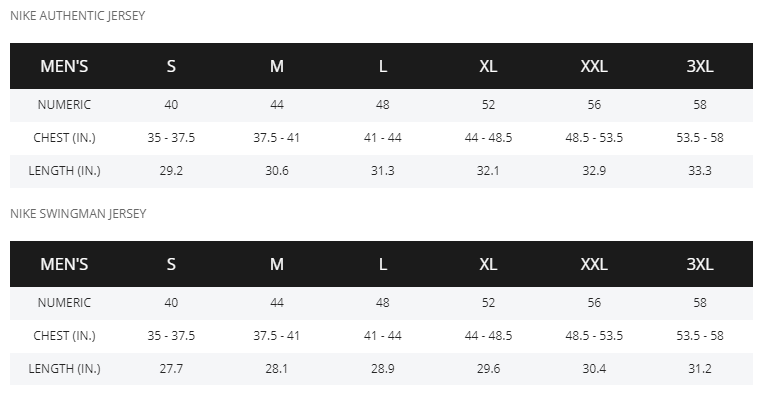The image size is (771, 407).
Task: Select the 3XL header in Swingman table
Action: pyautogui.click(x=700, y=264)
